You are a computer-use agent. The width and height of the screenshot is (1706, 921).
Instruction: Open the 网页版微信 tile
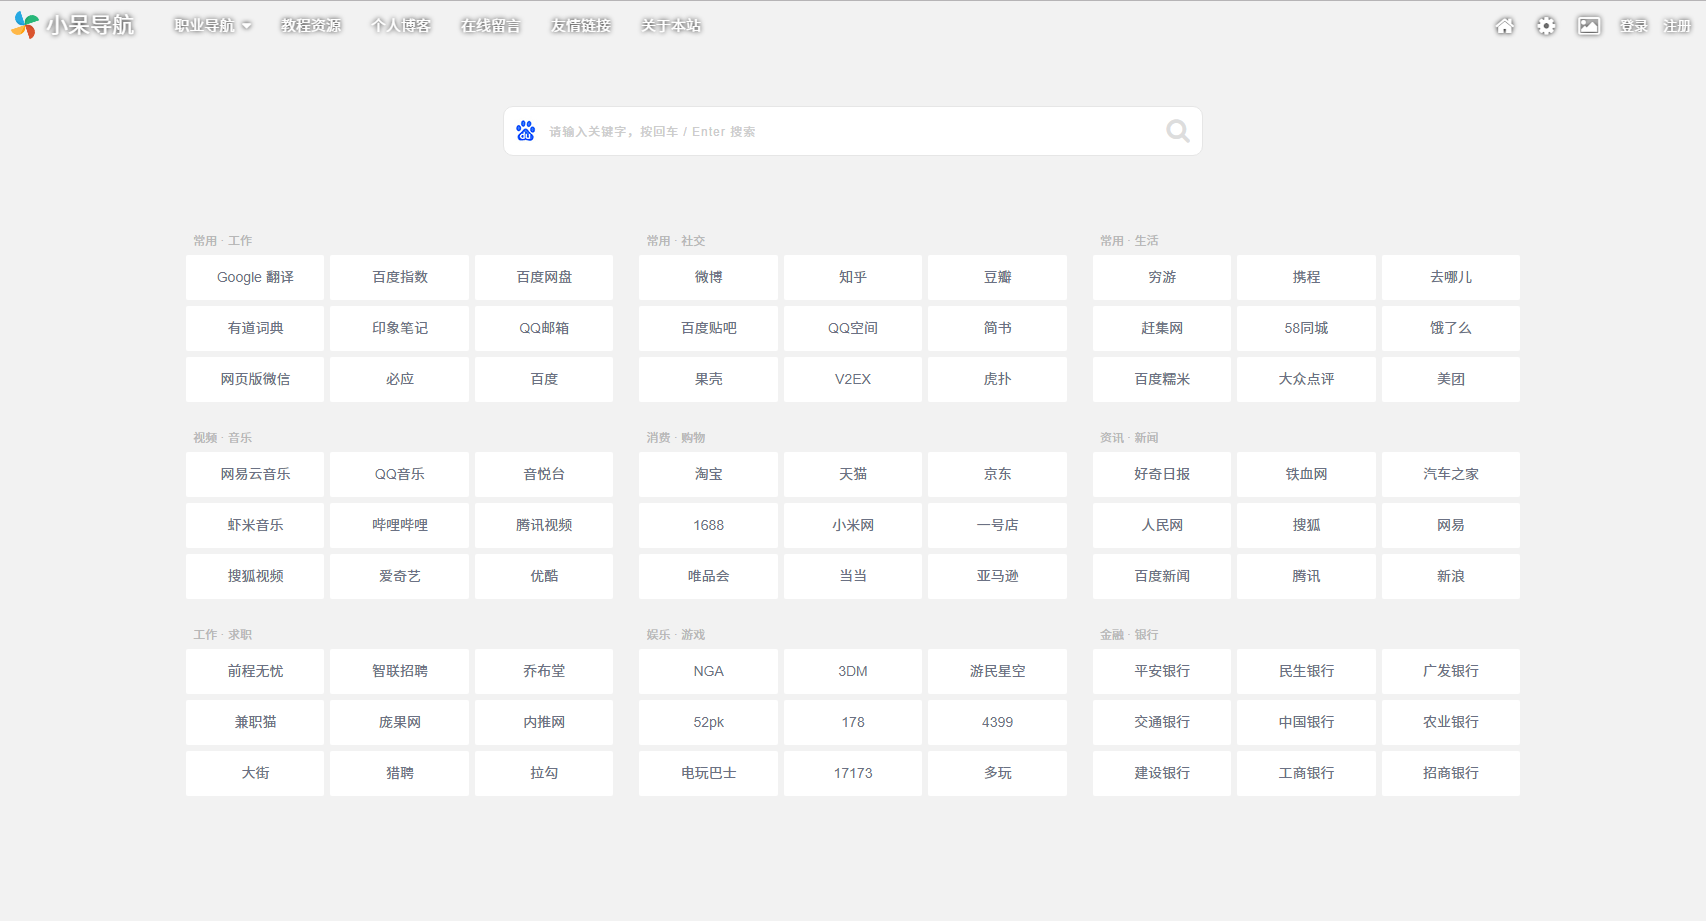click(255, 379)
